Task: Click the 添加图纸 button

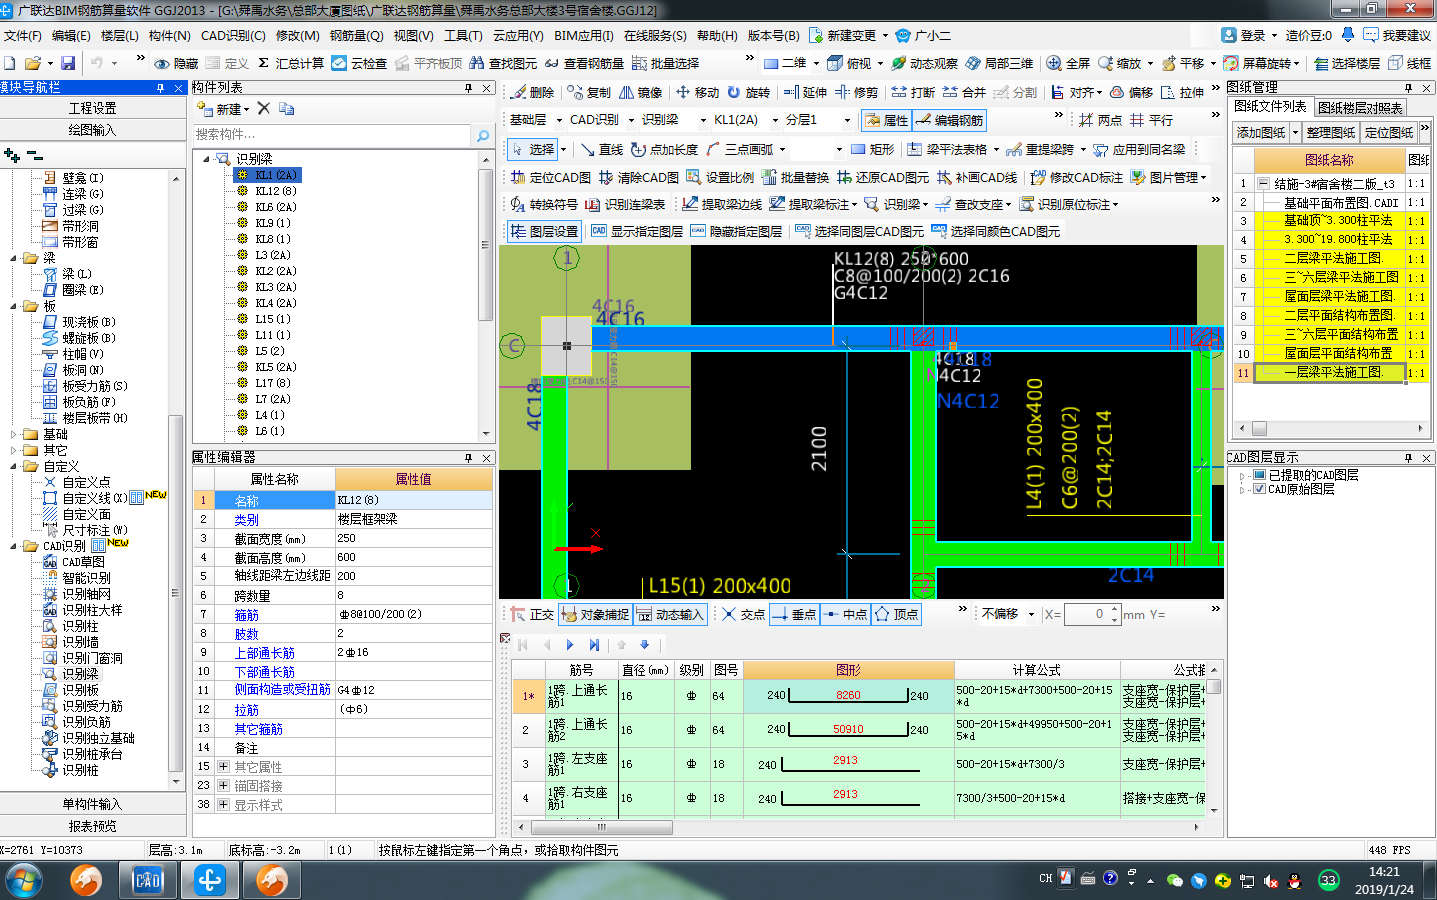Action: 1260,132
